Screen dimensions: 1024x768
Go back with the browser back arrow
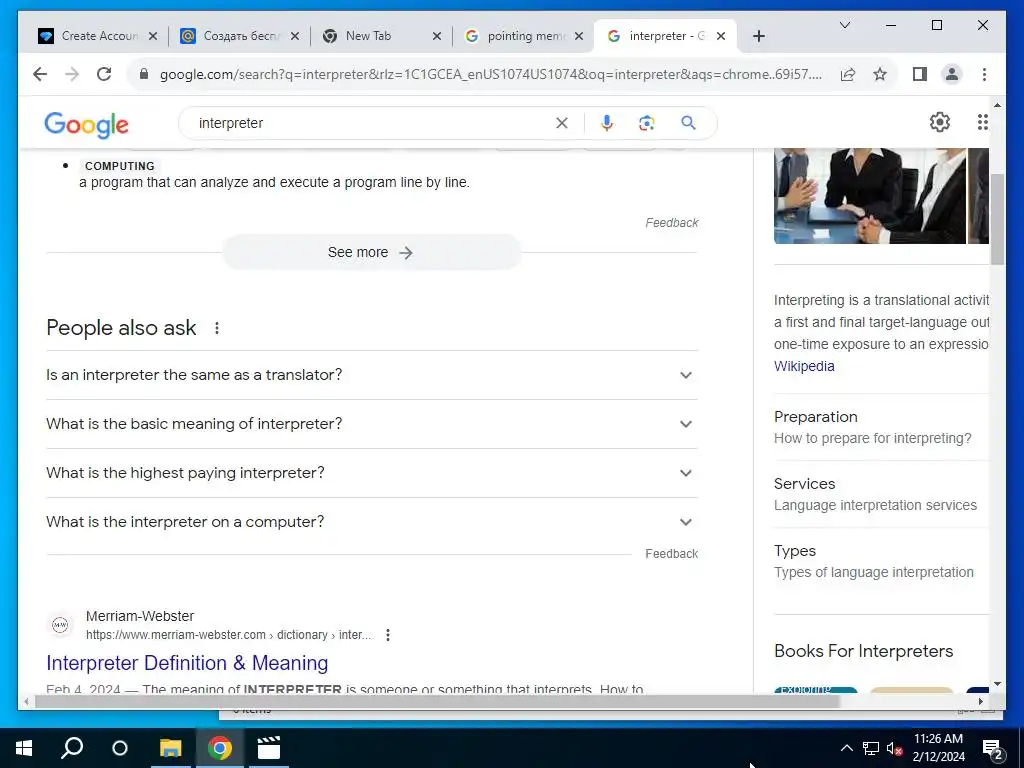click(40, 74)
